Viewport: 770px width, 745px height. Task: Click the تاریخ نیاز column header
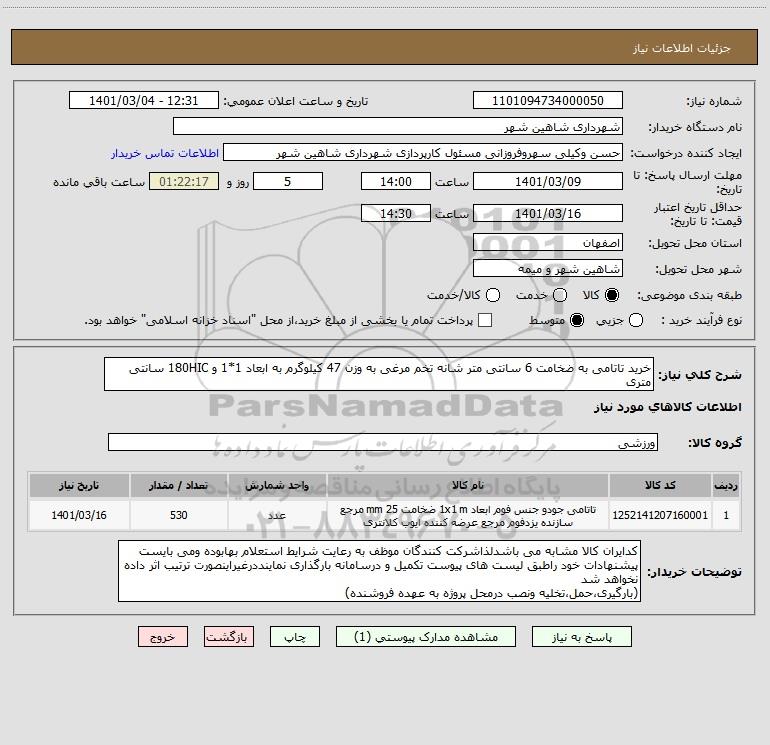point(79,486)
